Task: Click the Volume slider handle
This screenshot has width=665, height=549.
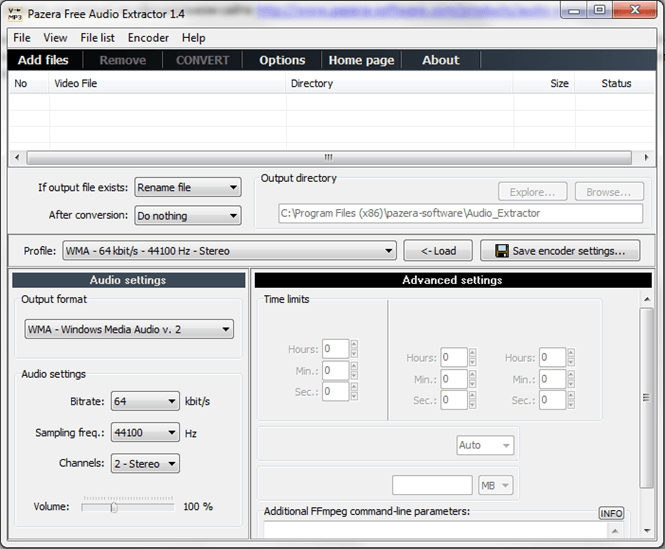Action: click(x=114, y=507)
